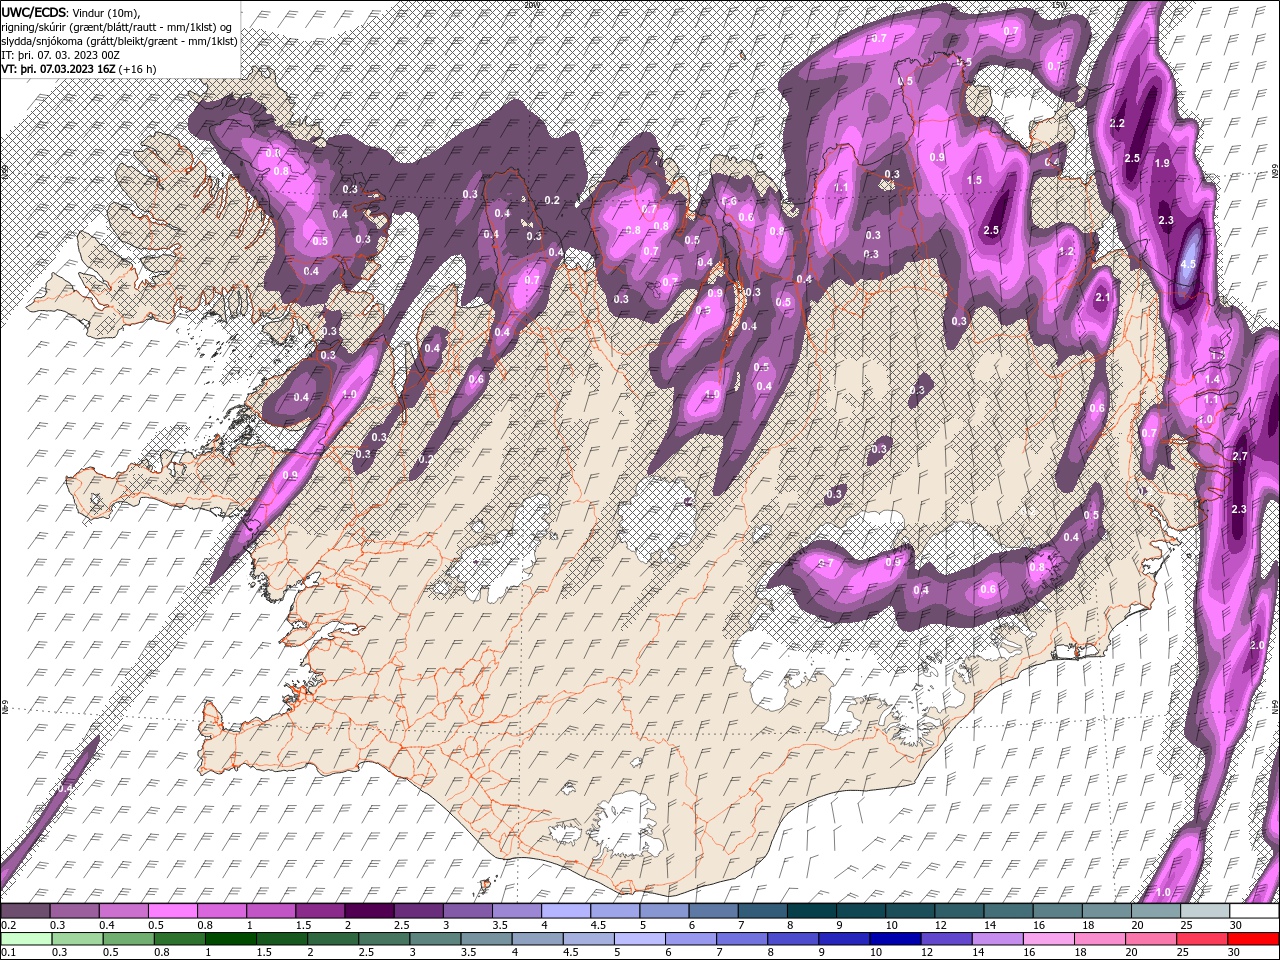Click the 2.0 precipitation value on the map
Viewport: 1280px width, 960px height.
[x=1257, y=645]
